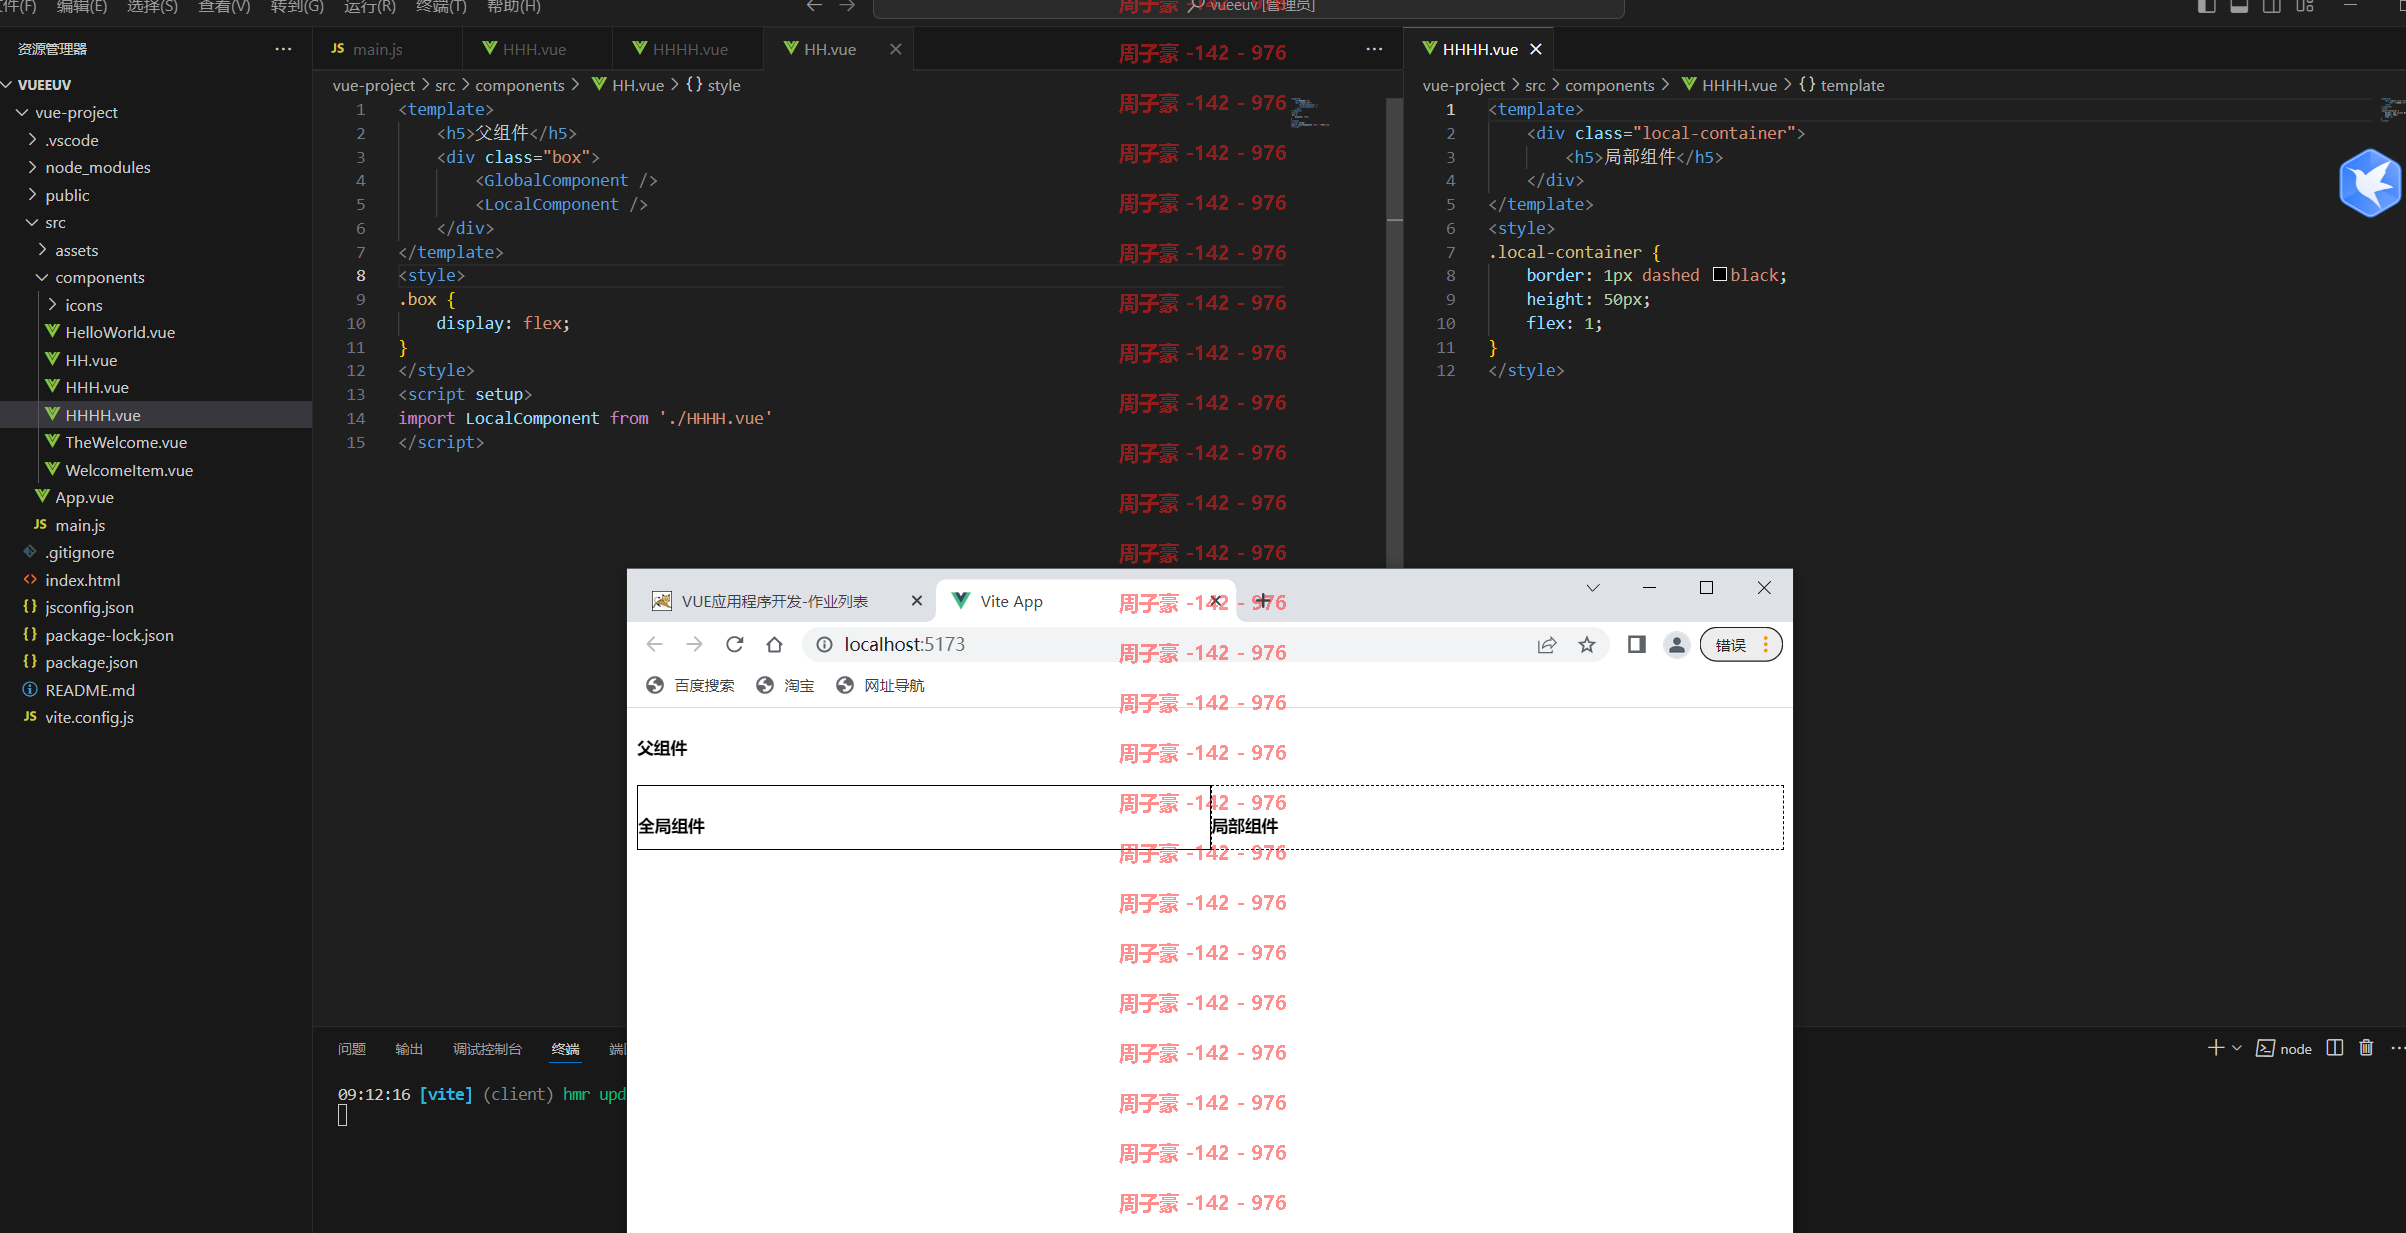Open browser tab search dropdown
Image resolution: width=2406 pixels, height=1233 pixels.
click(x=1593, y=588)
